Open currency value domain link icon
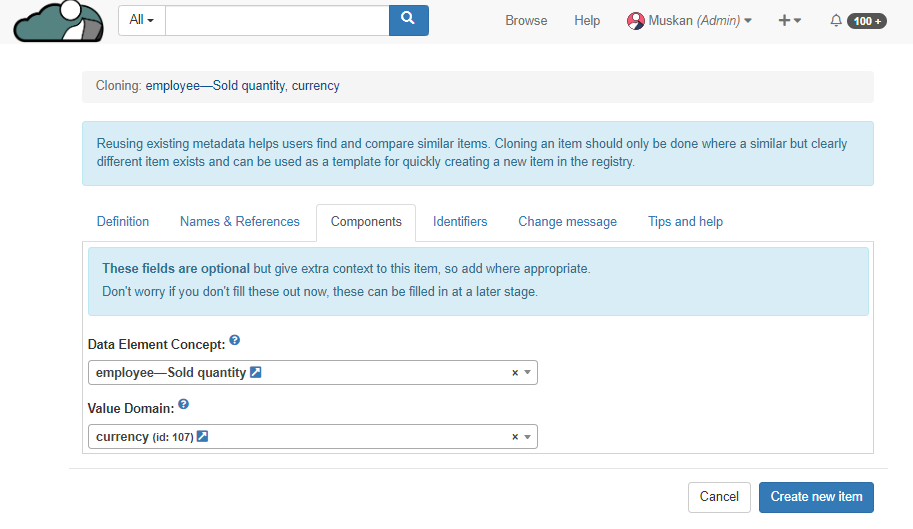 (203, 437)
